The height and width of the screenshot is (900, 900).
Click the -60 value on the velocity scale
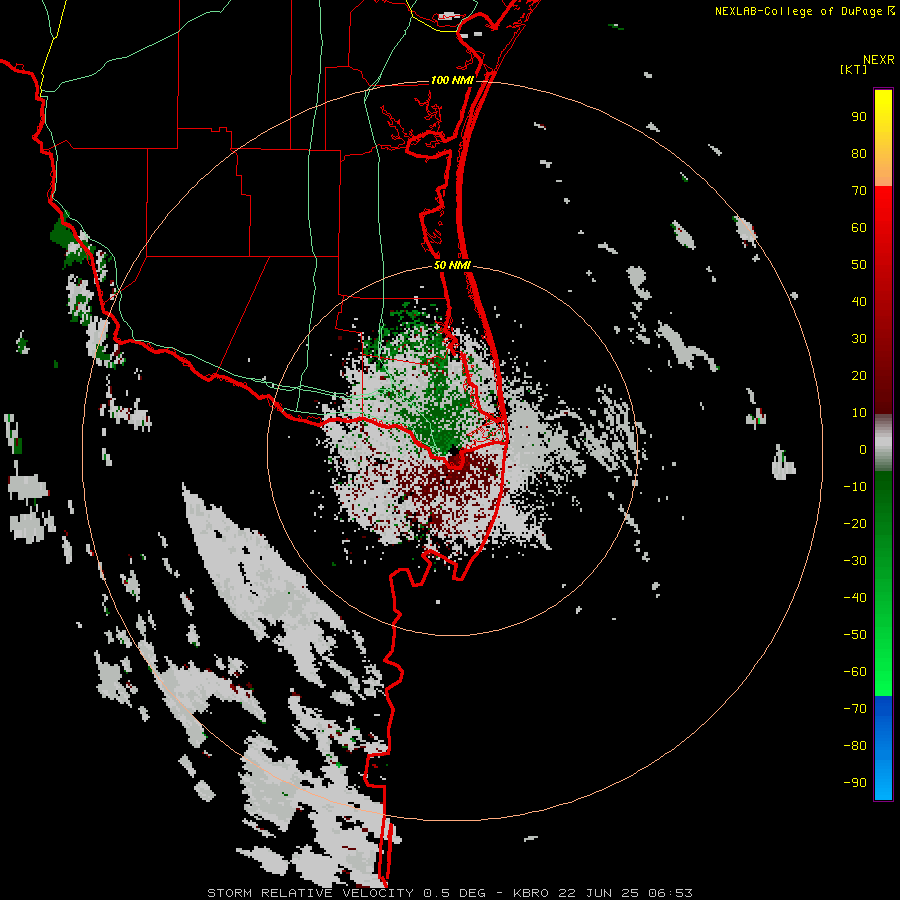pos(855,672)
